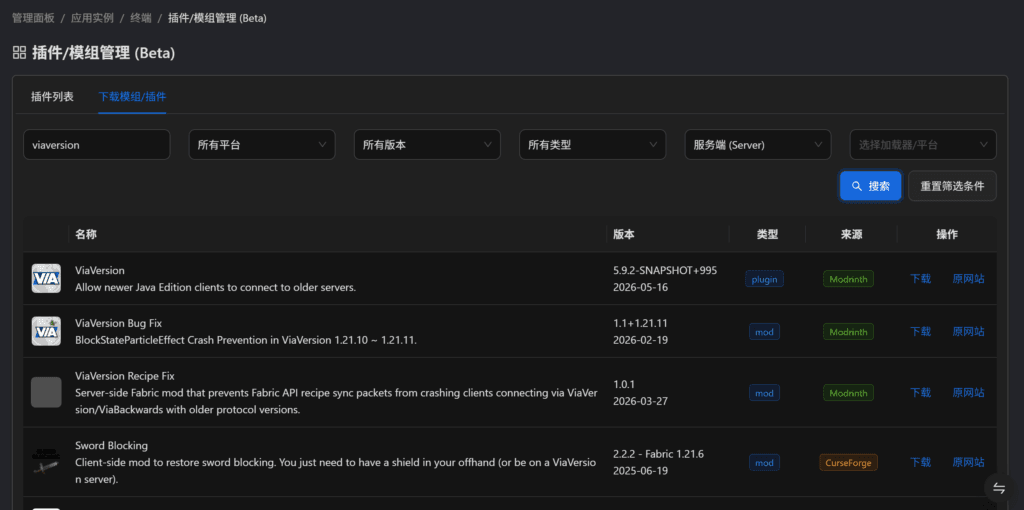1024x510 pixels.
Task: Click the Modrinth tag on ViaVersion row
Action: [x=848, y=279]
